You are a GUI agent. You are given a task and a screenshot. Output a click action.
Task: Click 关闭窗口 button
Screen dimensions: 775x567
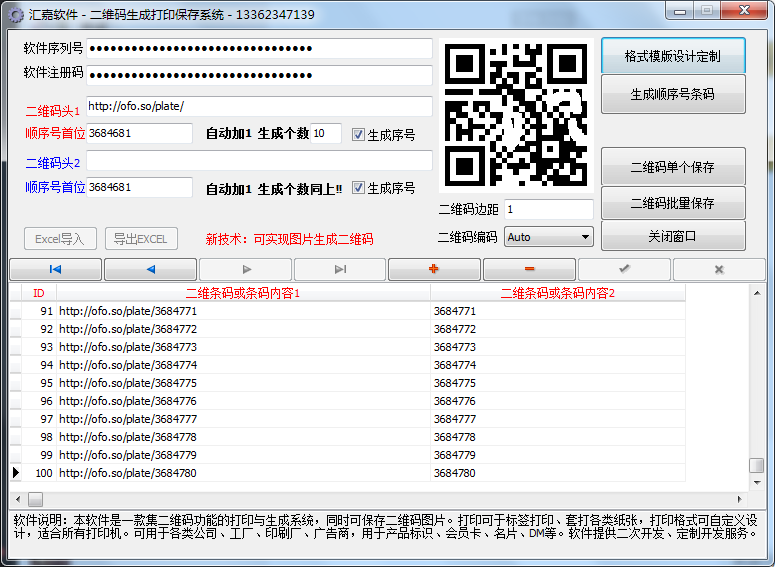click(x=673, y=236)
